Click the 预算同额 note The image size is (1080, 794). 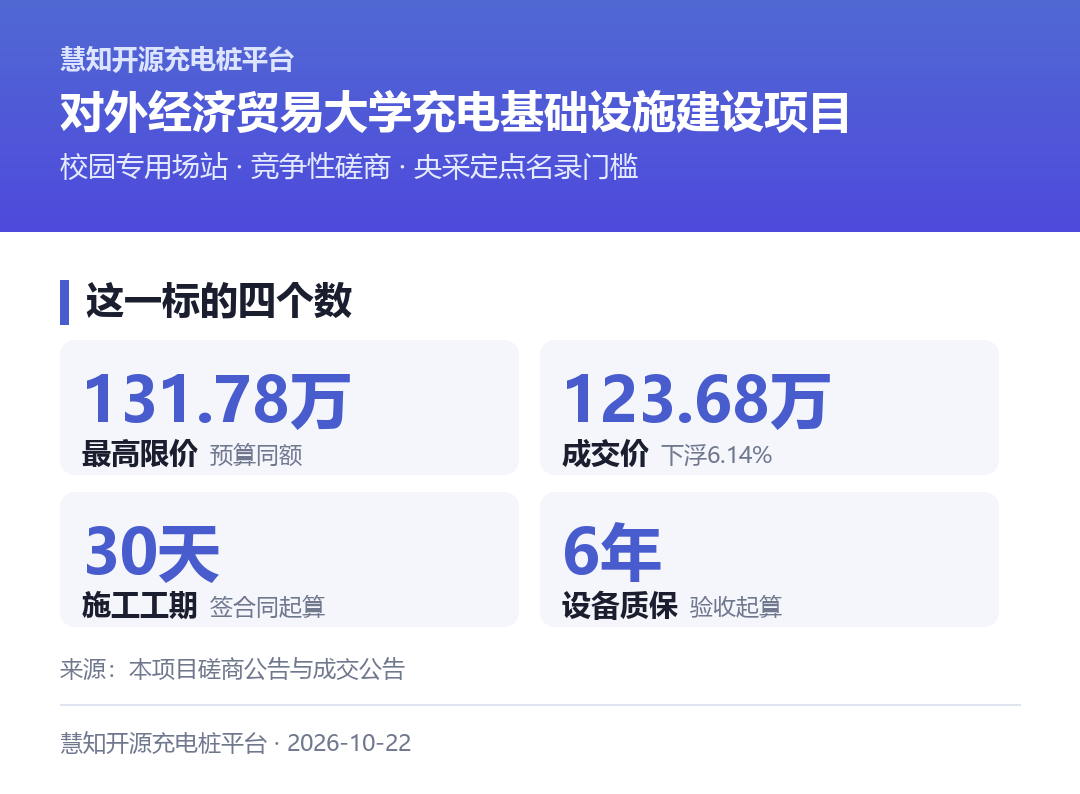coord(256,455)
